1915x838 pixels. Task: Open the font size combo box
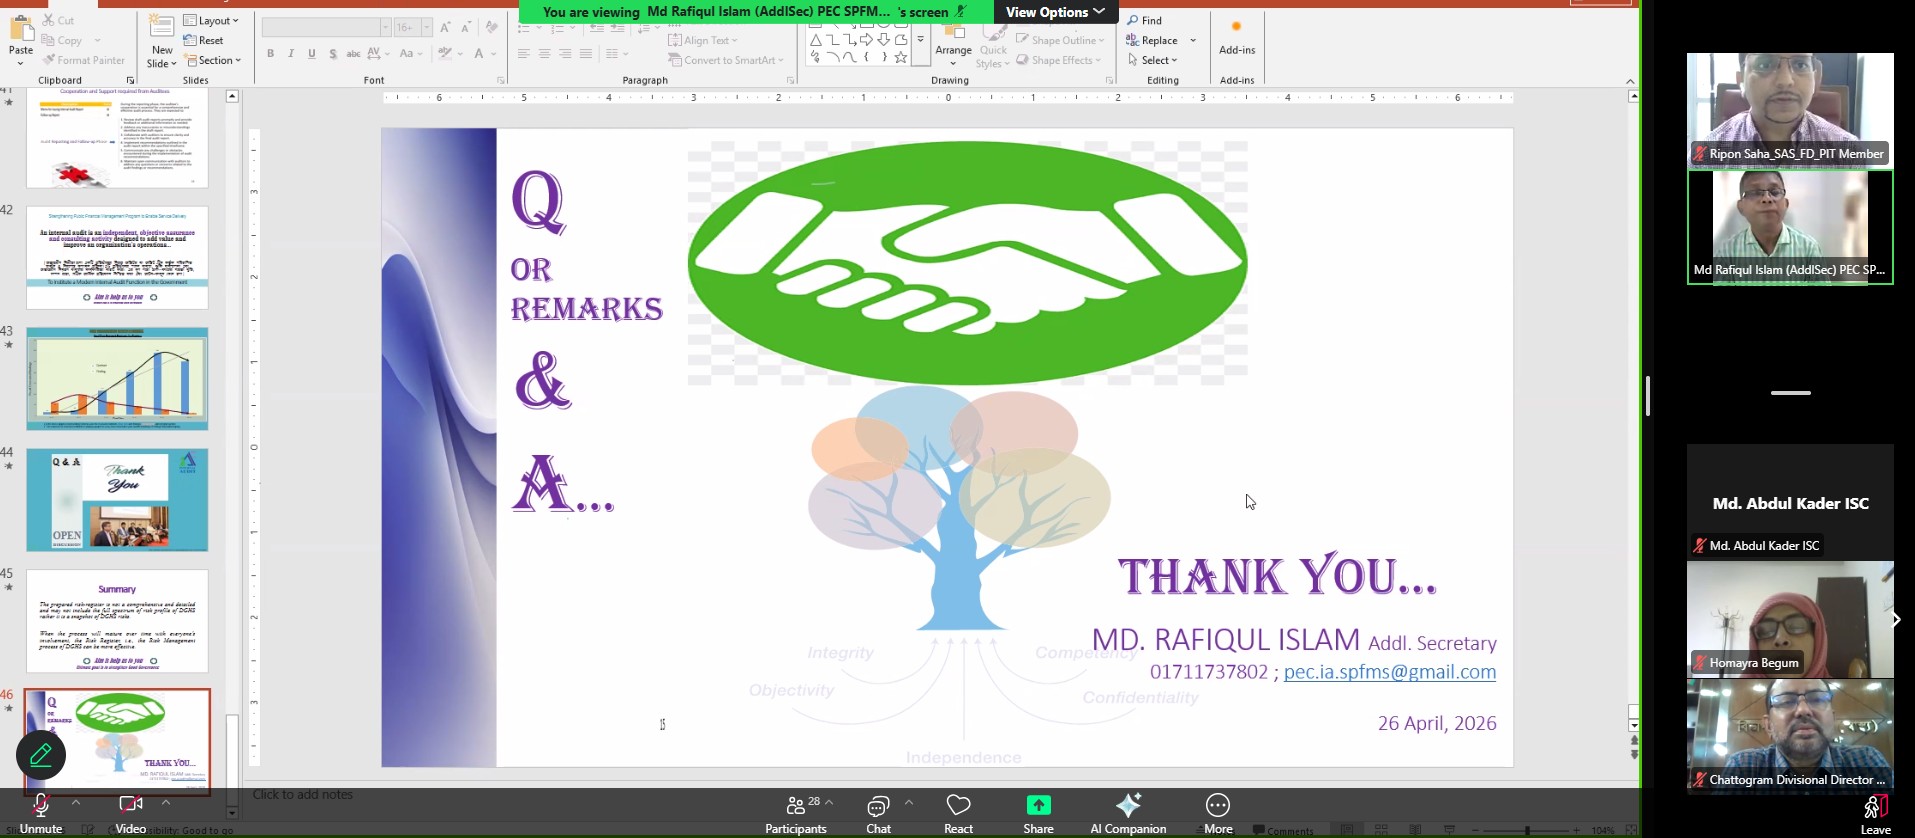pyautogui.click(x=413, y=27)
